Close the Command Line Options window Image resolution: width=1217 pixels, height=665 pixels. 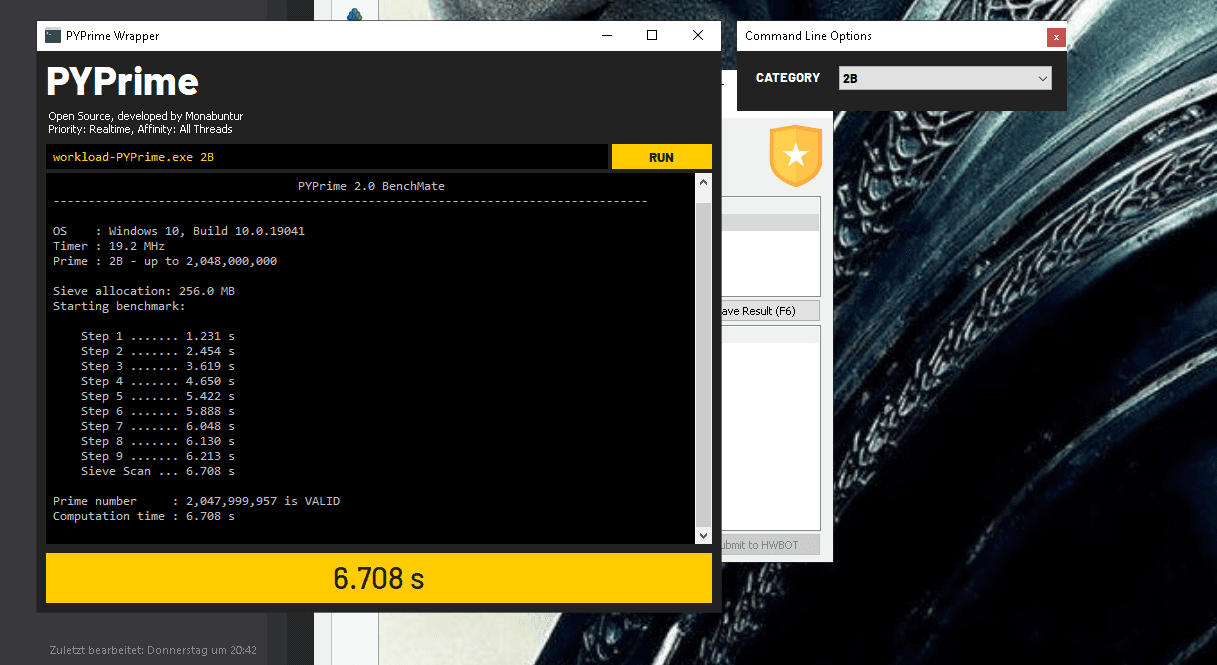click(1056, 37)
